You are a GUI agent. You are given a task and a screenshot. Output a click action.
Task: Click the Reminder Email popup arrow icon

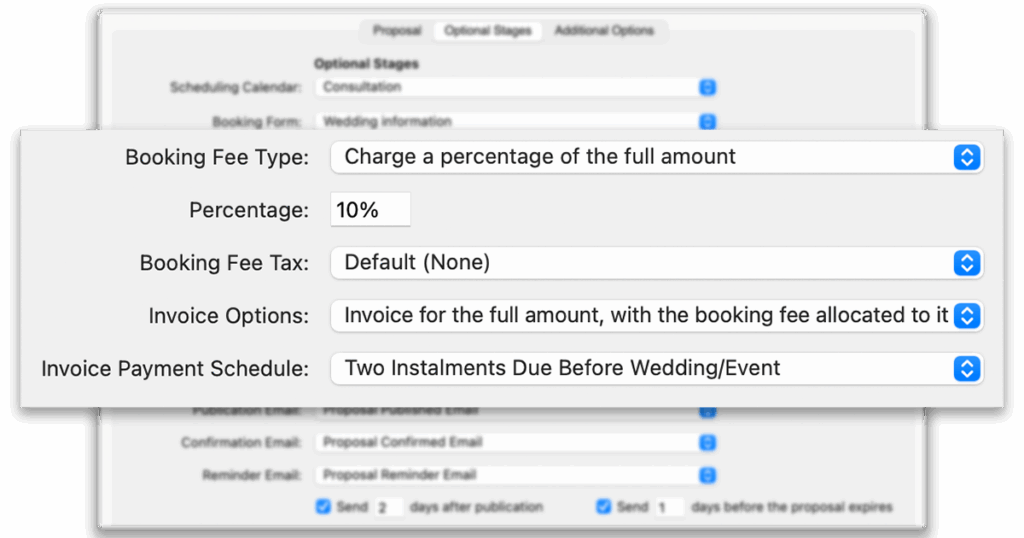707,475
